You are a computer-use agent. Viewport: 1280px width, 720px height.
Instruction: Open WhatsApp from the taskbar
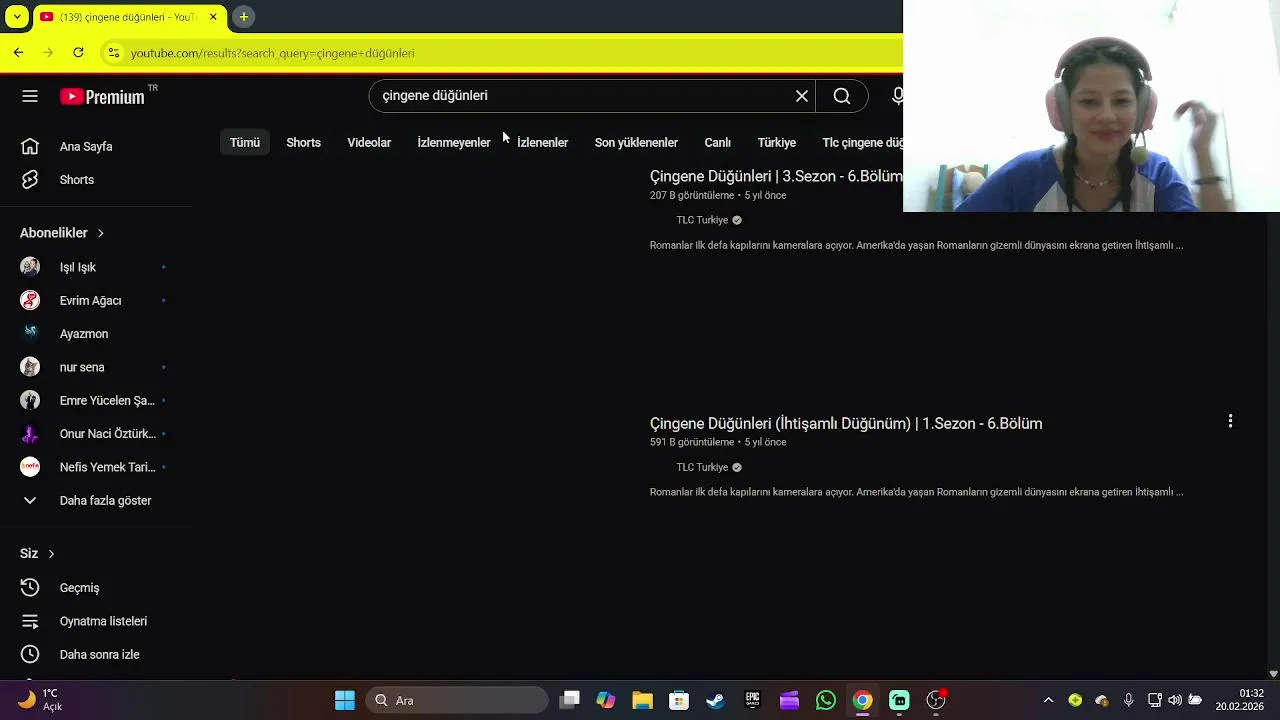click(826, 700)
